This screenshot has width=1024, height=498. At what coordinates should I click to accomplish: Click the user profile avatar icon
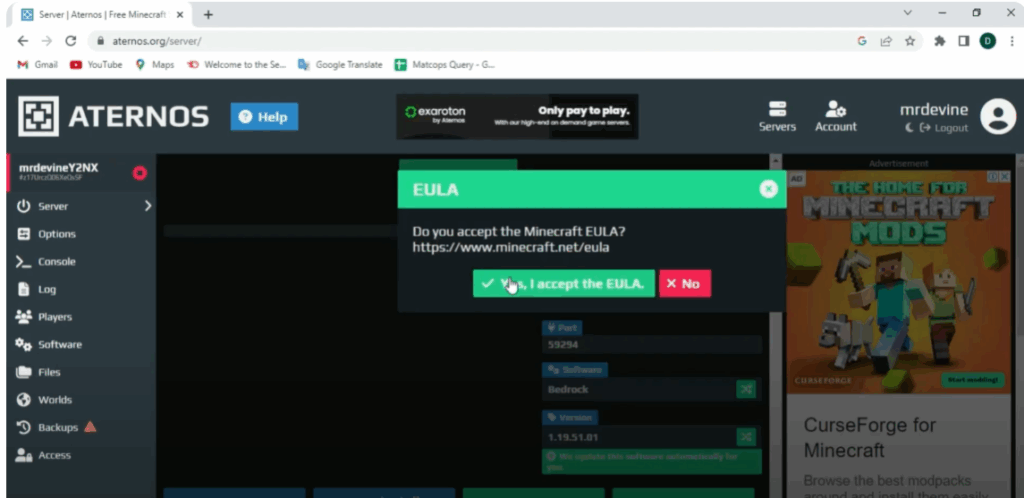point(997,117)
